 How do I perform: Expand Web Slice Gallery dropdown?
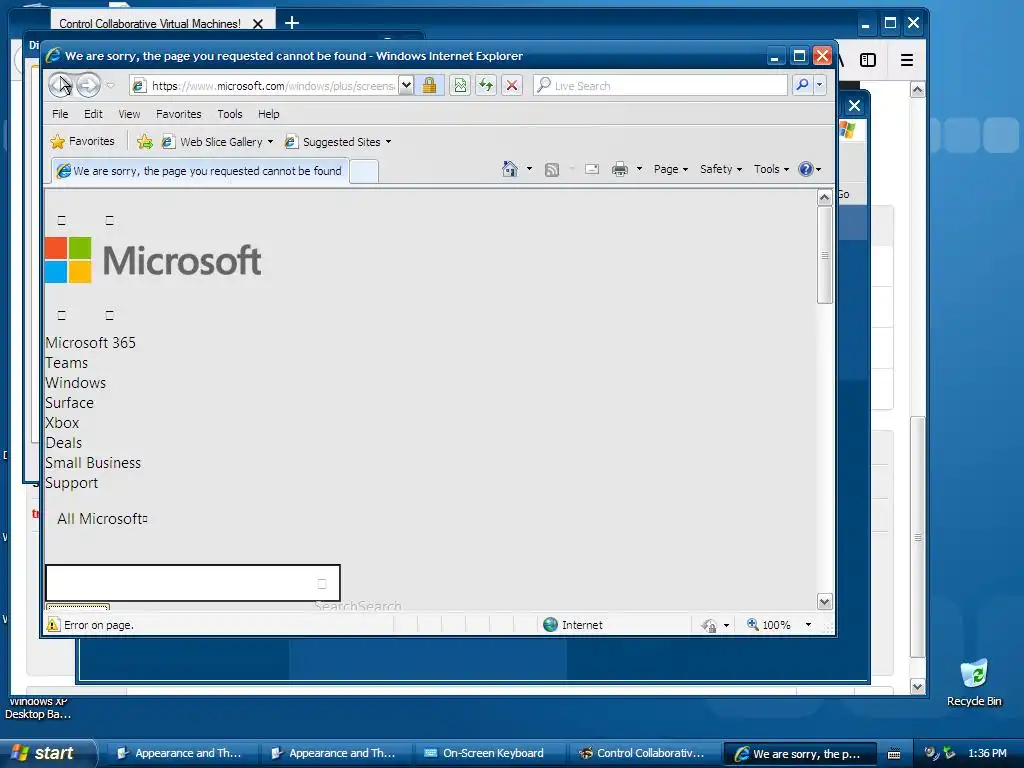tap(270, 142)
